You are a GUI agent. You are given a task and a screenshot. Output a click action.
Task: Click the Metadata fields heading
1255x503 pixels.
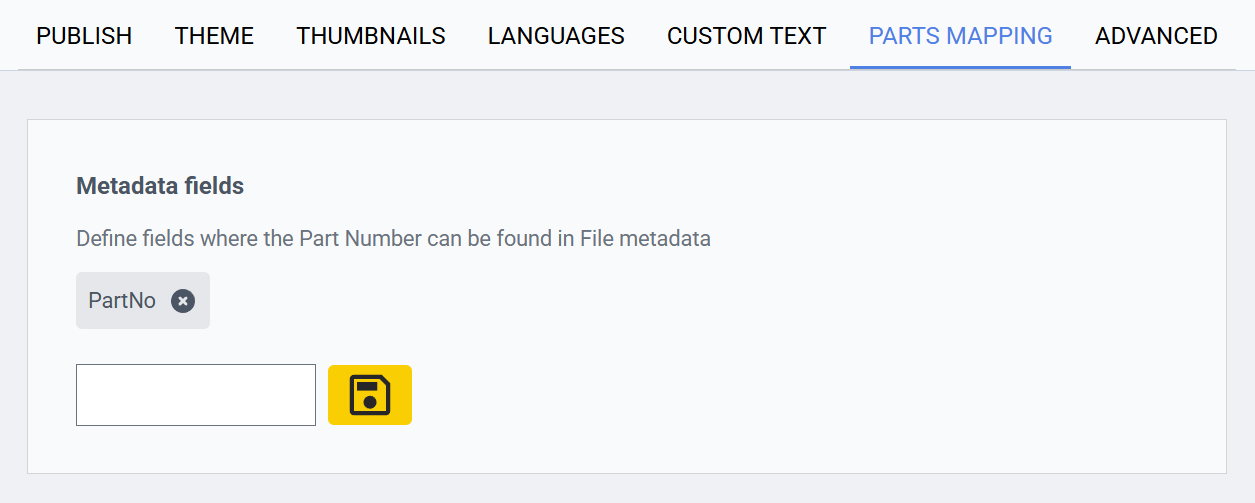click(x=160, y=185)
